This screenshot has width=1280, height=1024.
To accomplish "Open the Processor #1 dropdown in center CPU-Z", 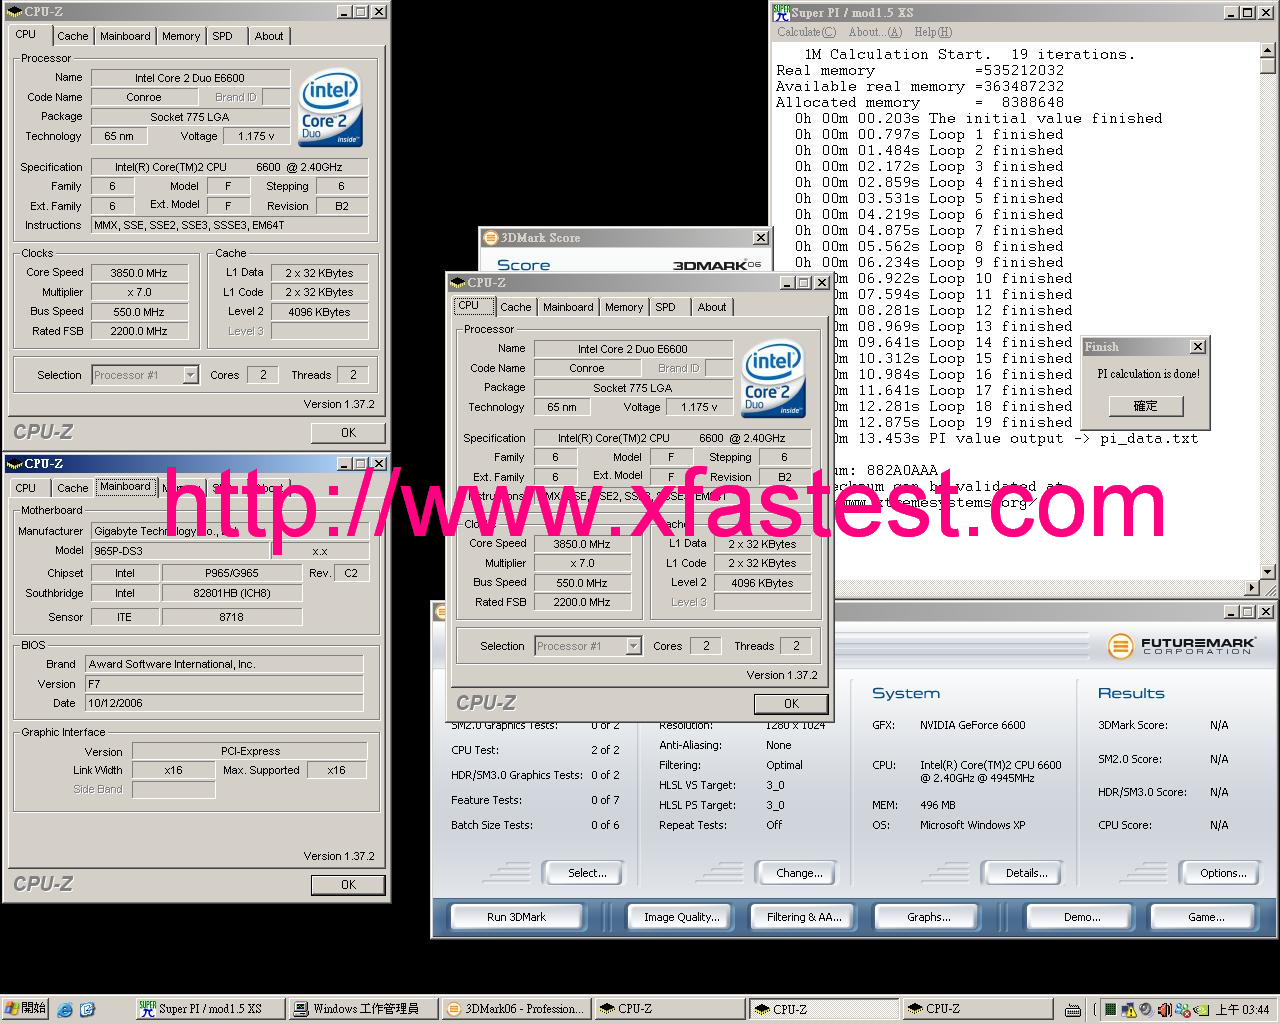I will click(x=633, y=646).
